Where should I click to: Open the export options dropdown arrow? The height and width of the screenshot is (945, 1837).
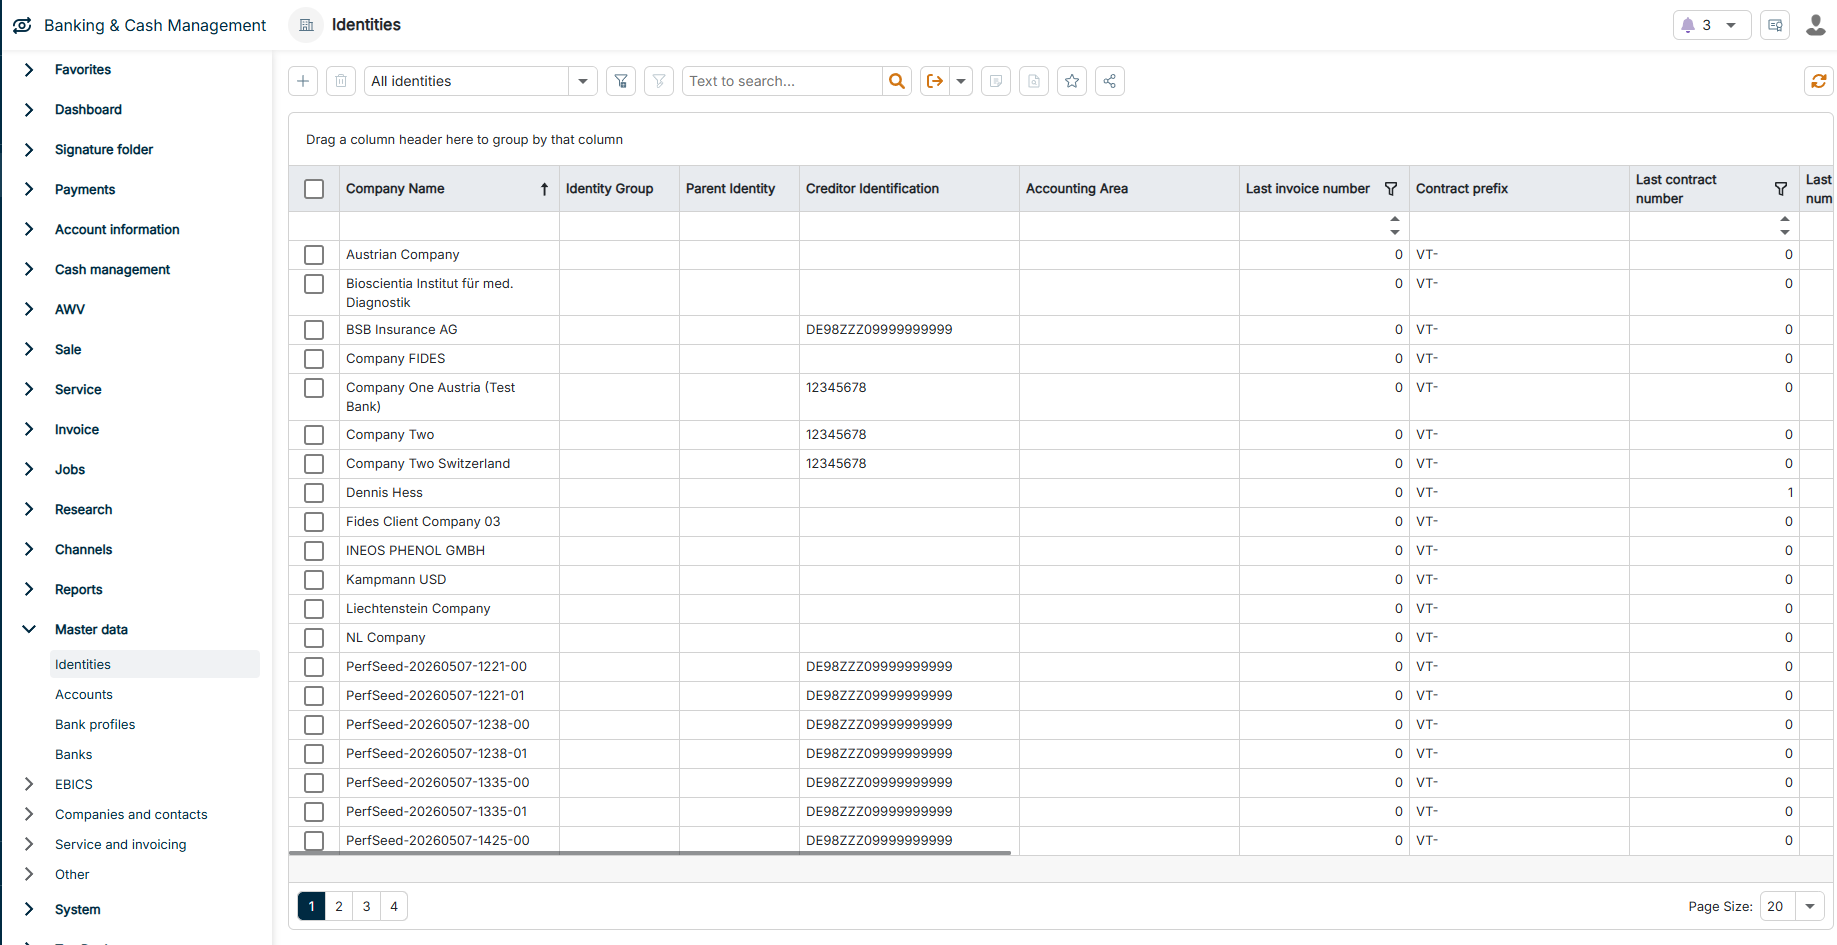[961, 81]
